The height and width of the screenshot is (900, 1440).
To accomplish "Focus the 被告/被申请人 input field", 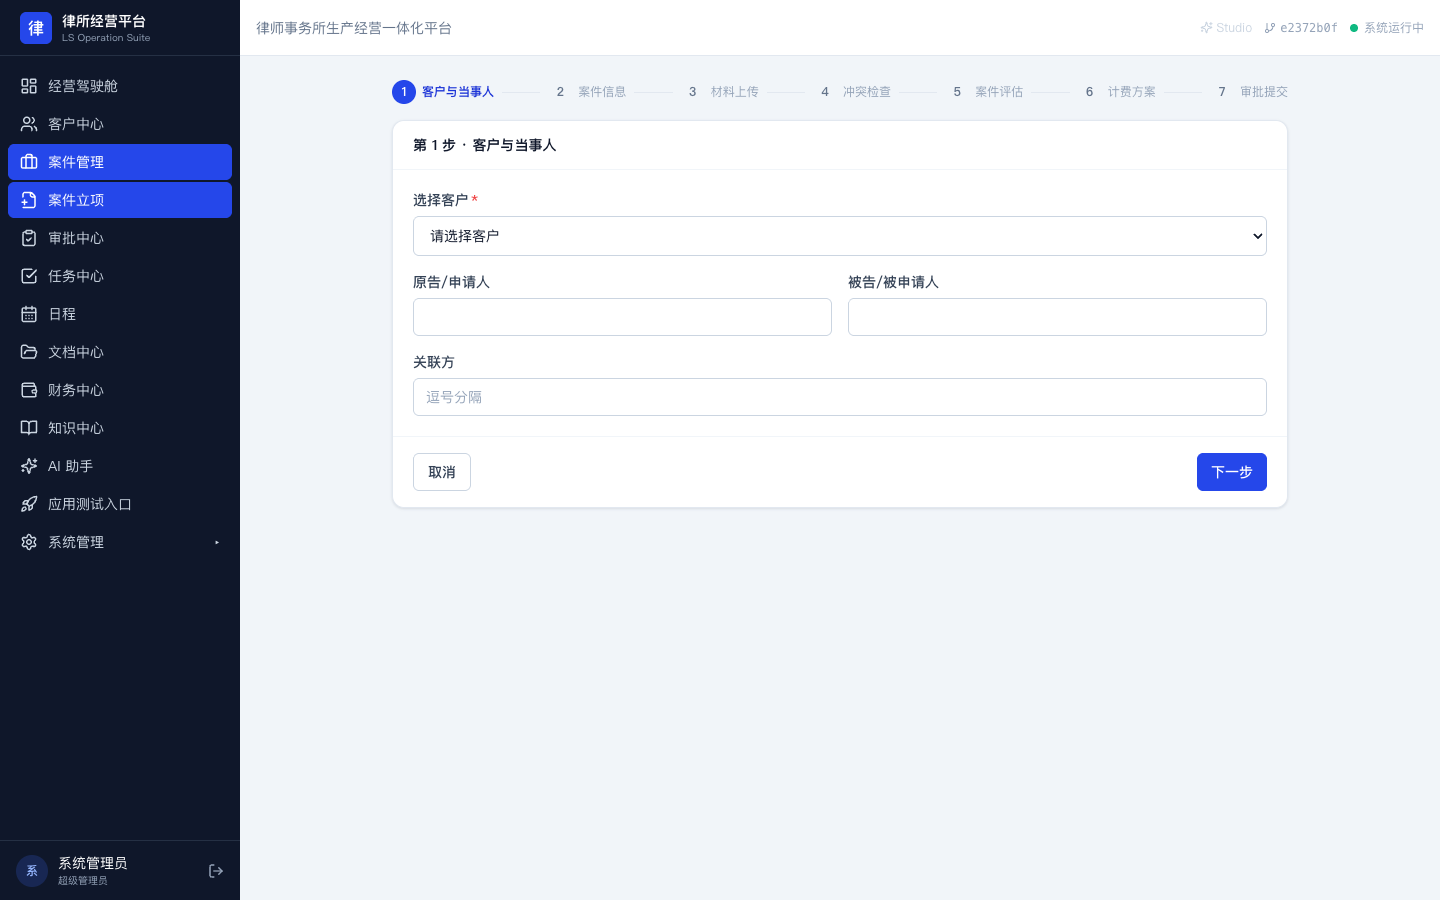I will tap(1057, 317).
